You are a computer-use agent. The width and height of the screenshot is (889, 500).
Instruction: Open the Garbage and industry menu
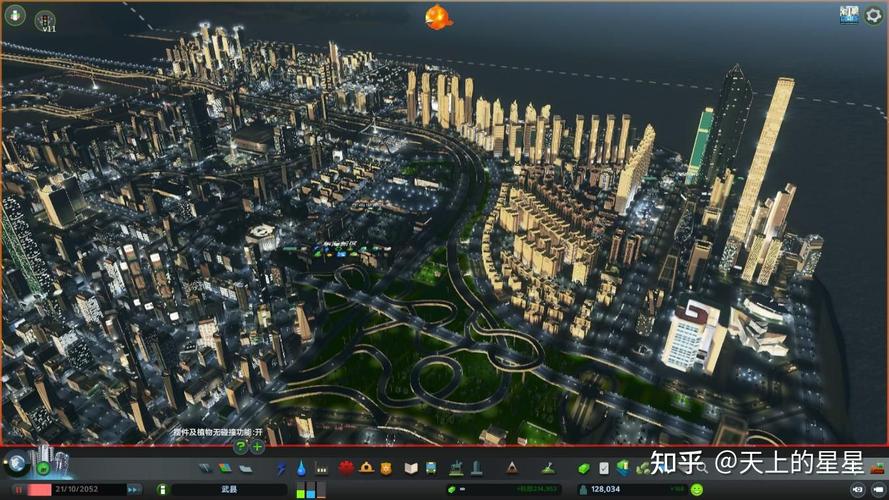coord(321,469)
